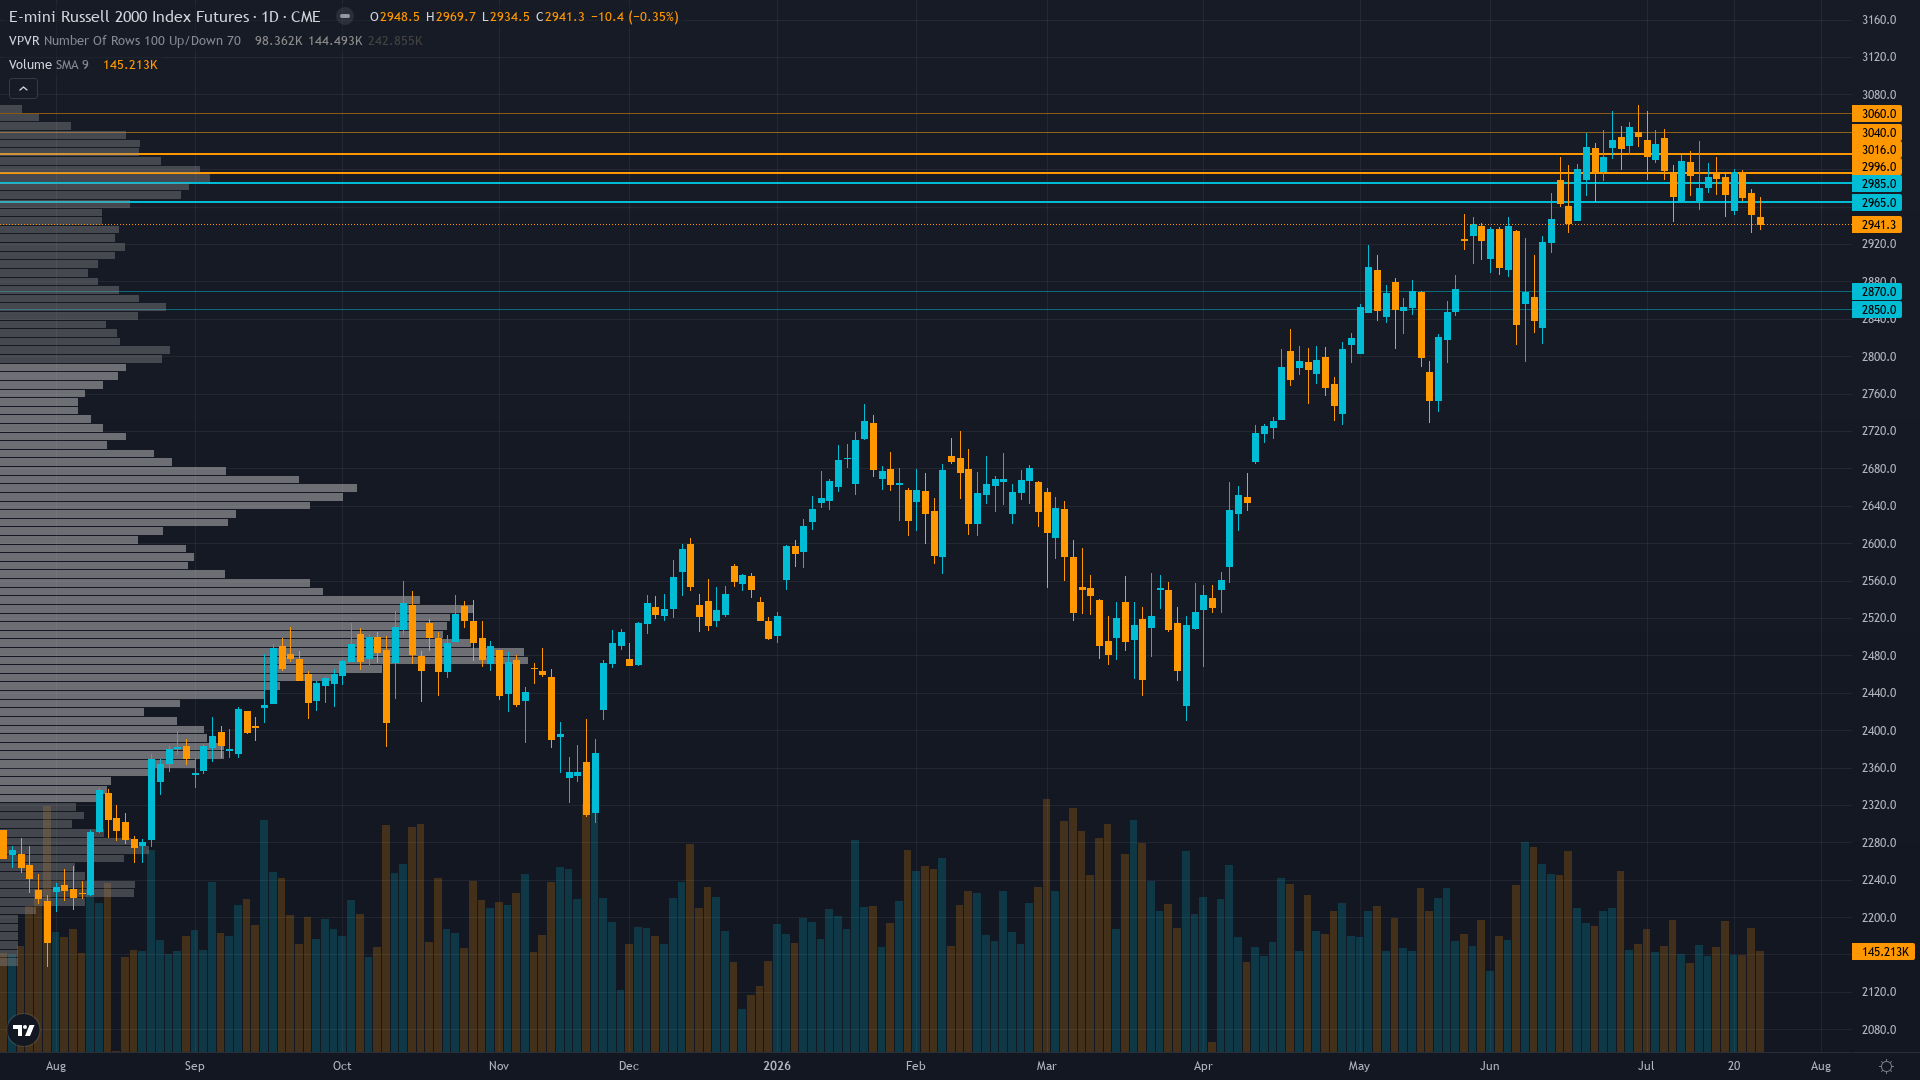Viewport: 1920px width, 1080px height.
Task: Click the 3040.0 price line label
Action: click(1878, 133)
